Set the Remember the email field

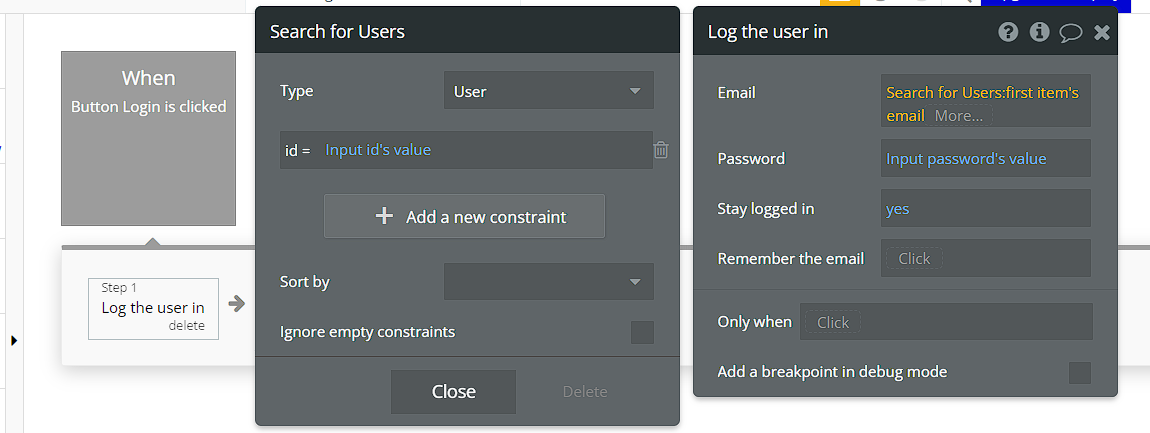(x=986, y=258)
